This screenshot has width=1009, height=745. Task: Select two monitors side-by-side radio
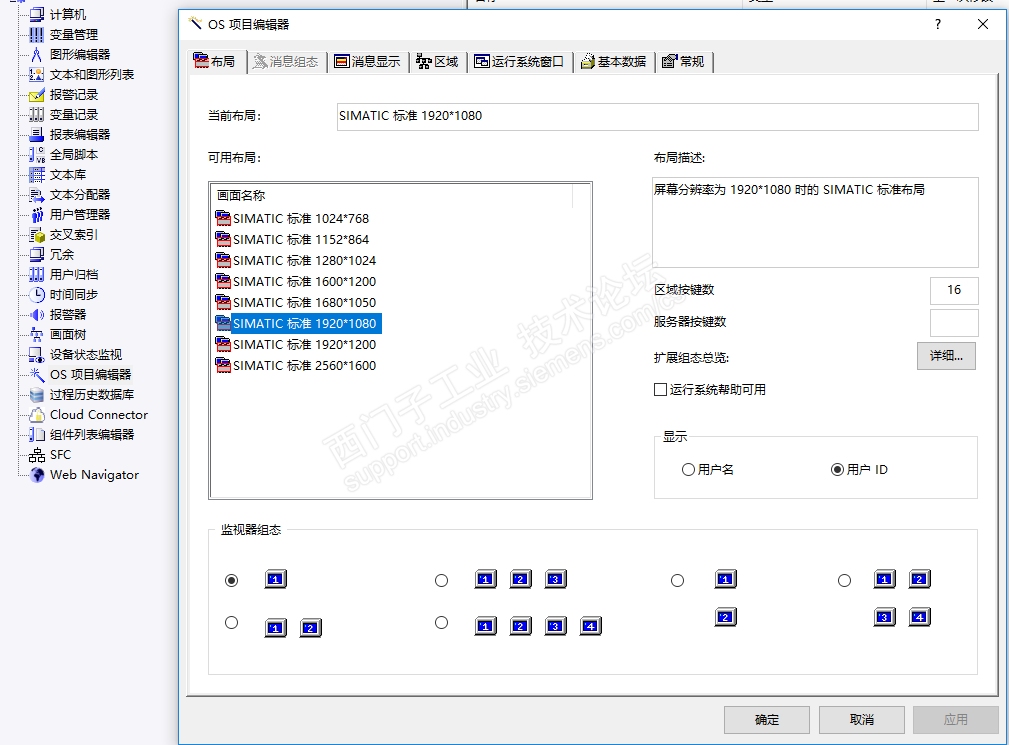click(232, 623)
